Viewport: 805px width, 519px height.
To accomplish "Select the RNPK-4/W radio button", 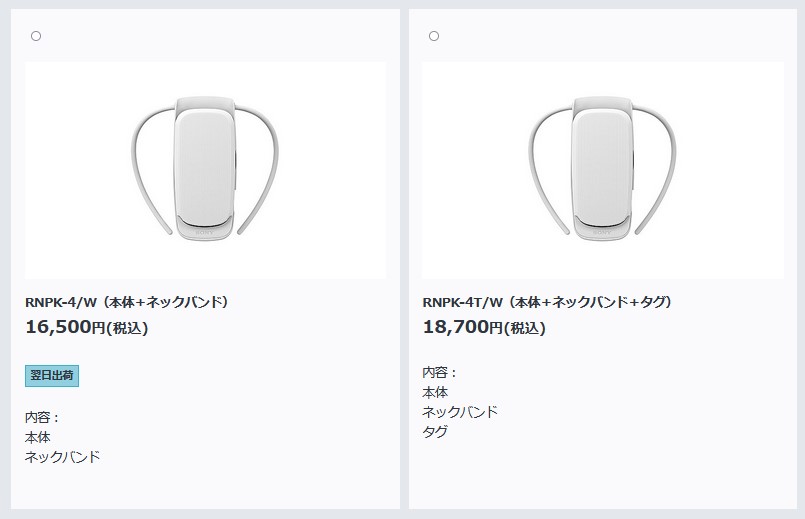I will click(36, 36).
